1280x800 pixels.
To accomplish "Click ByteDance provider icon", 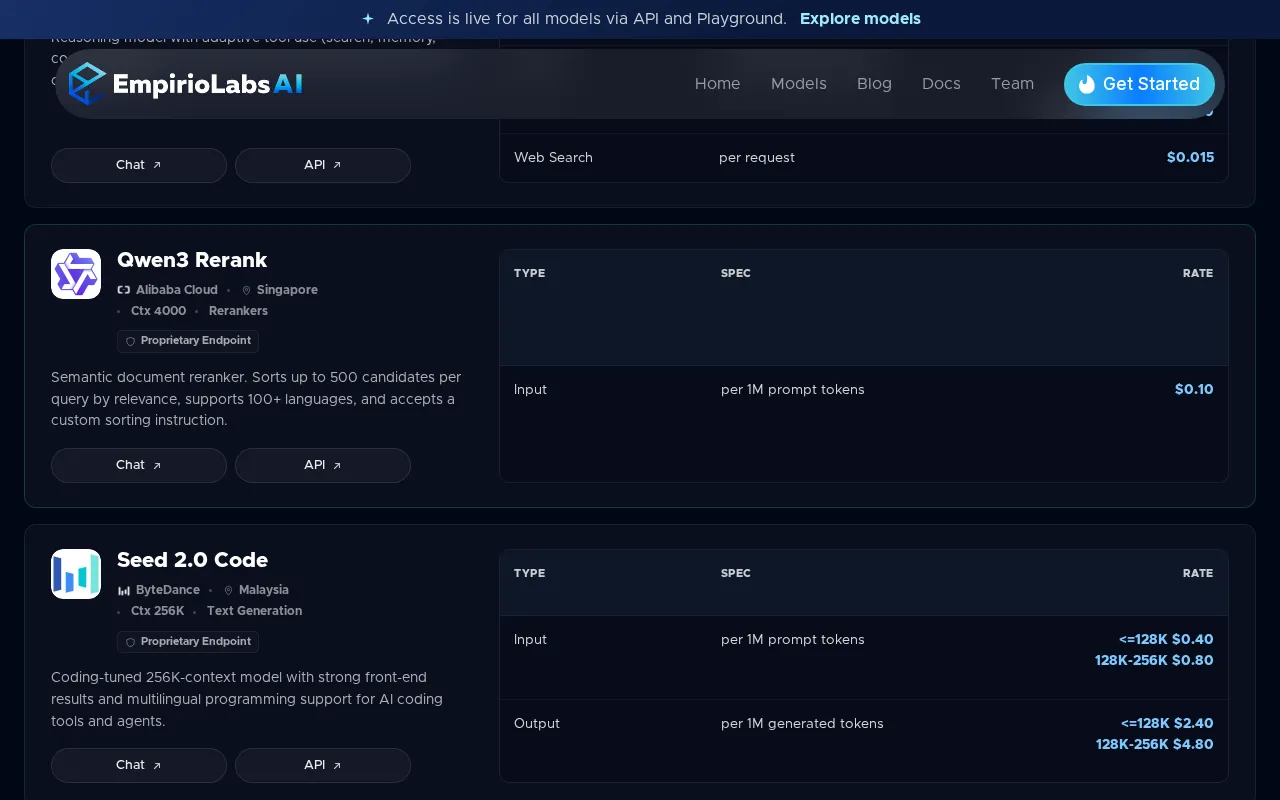I will [124, 590].
